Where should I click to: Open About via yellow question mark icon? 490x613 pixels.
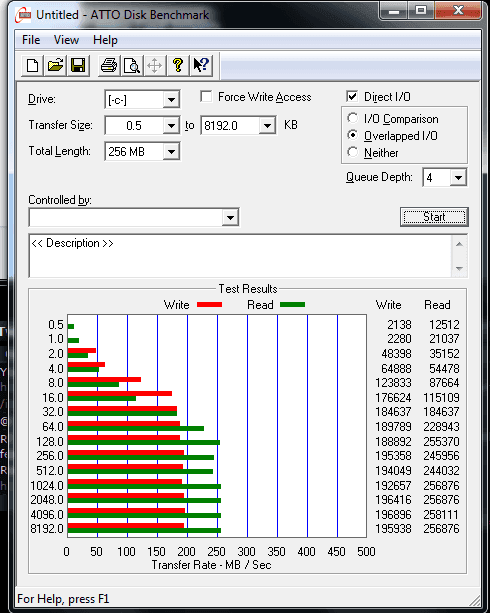tap(178, 65)
